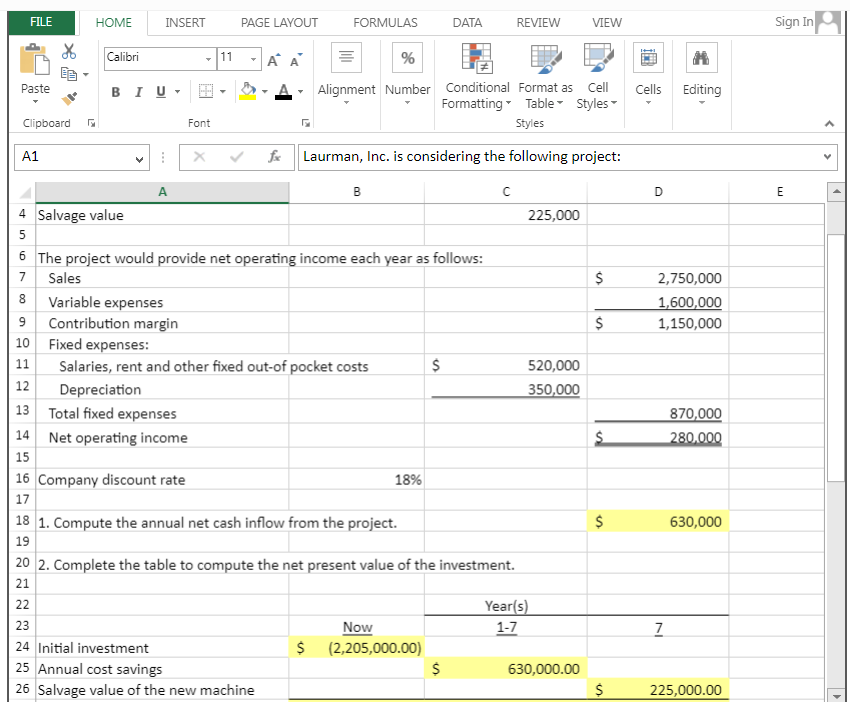This screenshot has height=702, width=850.
Task: Click the green FILE button
Action: (x=41, y=22)
